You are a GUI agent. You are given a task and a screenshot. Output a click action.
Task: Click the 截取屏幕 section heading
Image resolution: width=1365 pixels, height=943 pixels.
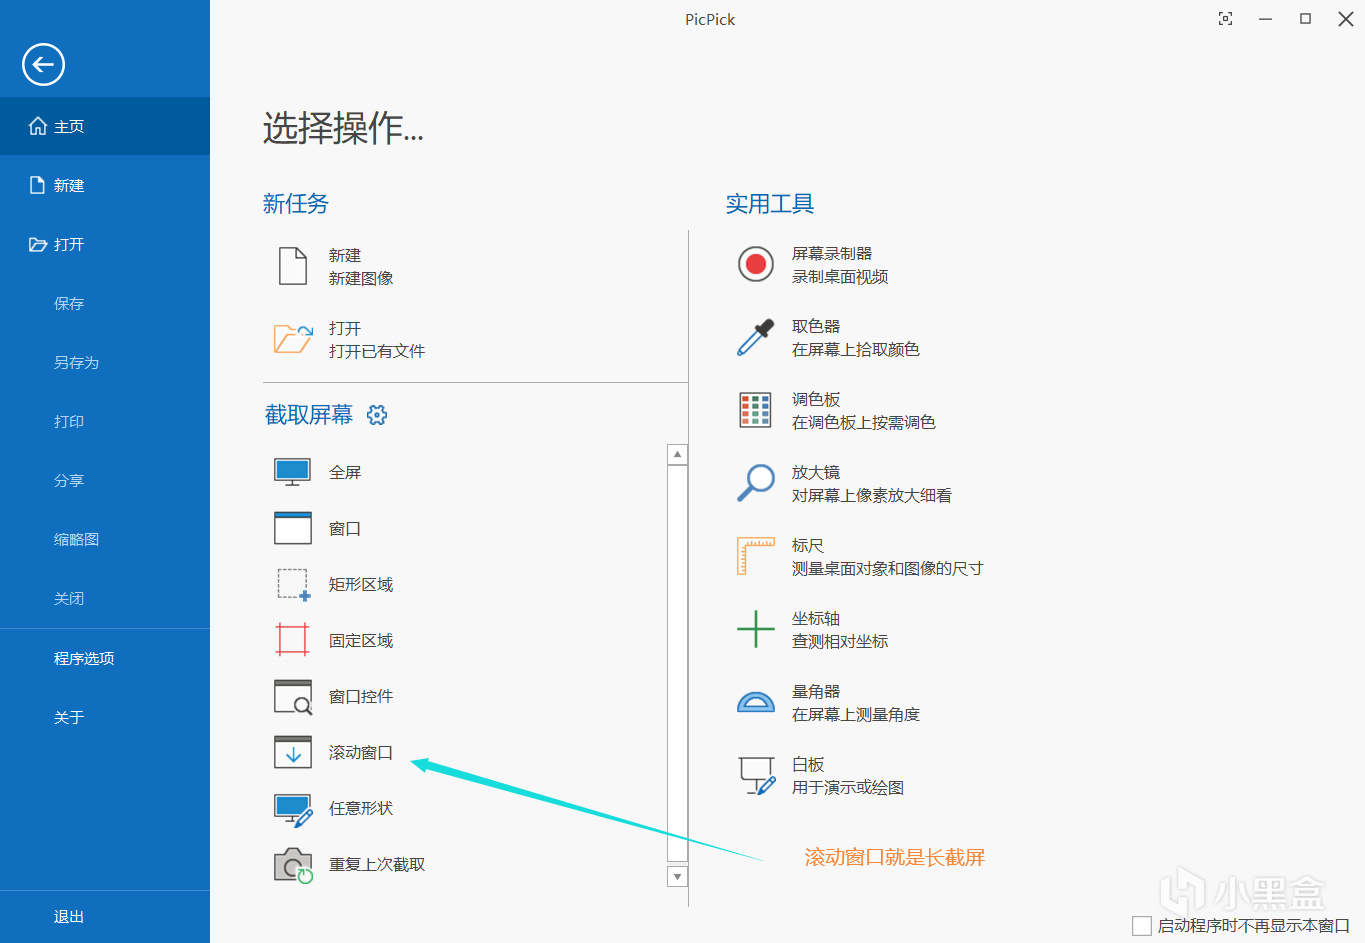click(309, 415)
